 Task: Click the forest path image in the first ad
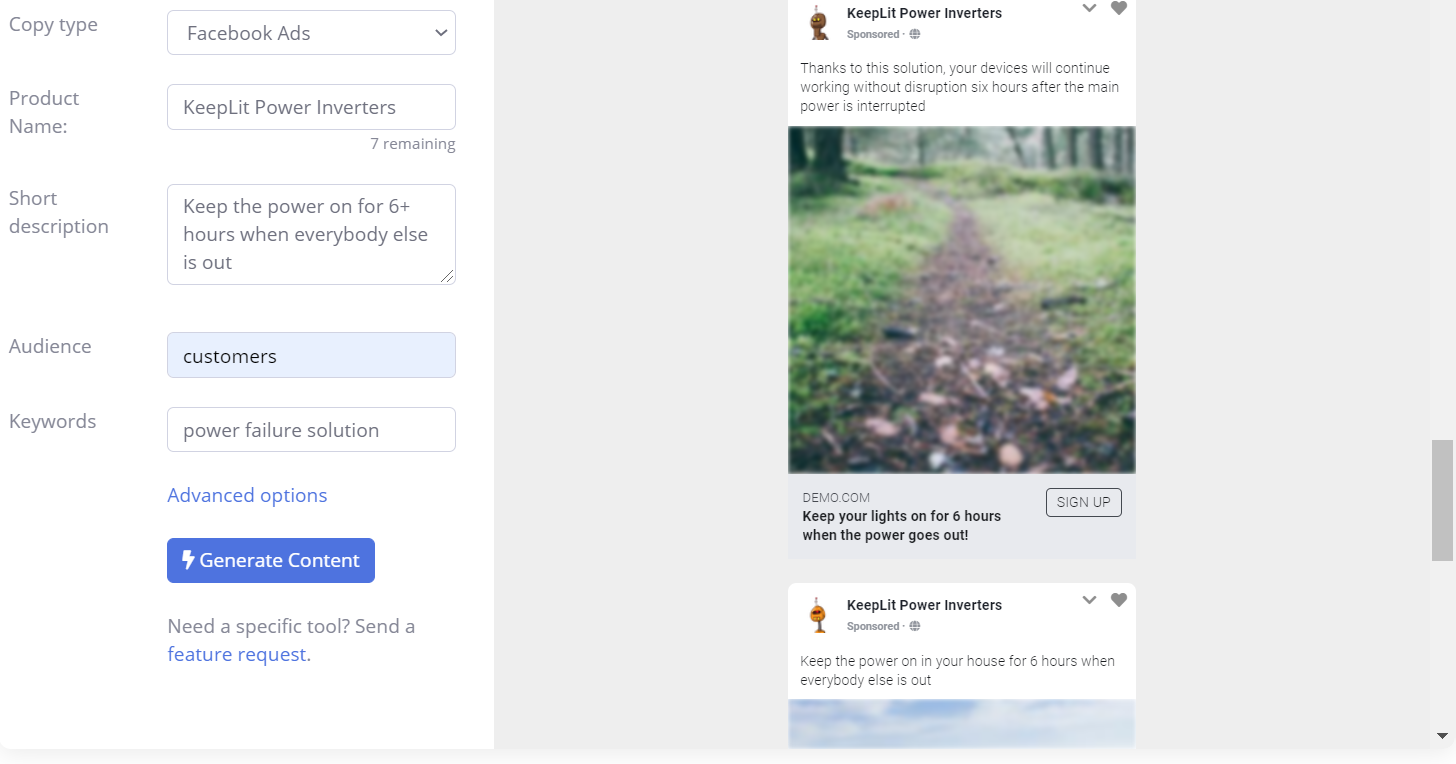tap(961, 300)
